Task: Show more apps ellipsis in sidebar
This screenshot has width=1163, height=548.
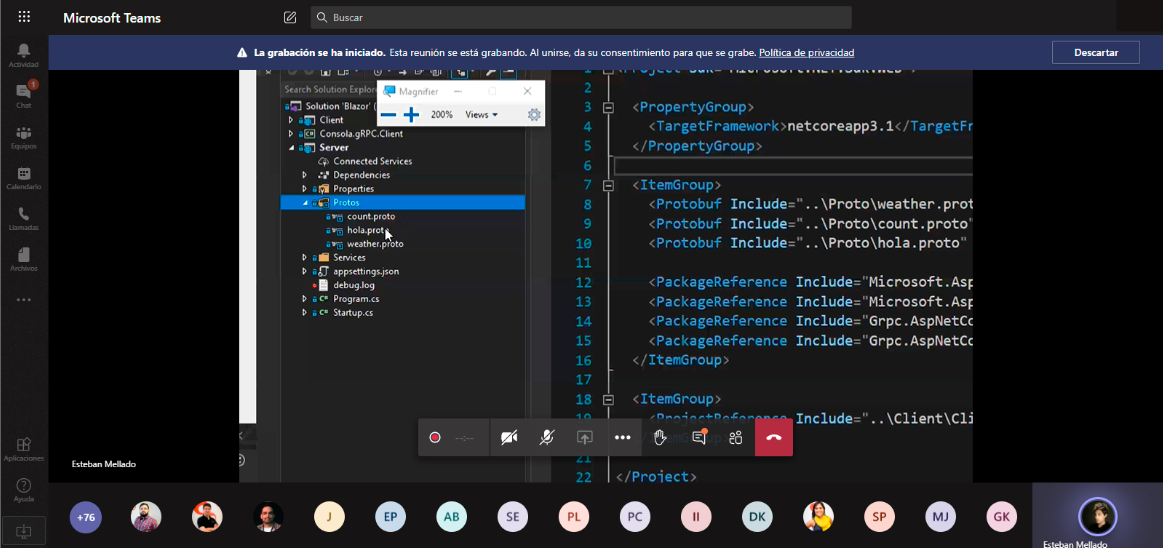Action: coord(24,300)
